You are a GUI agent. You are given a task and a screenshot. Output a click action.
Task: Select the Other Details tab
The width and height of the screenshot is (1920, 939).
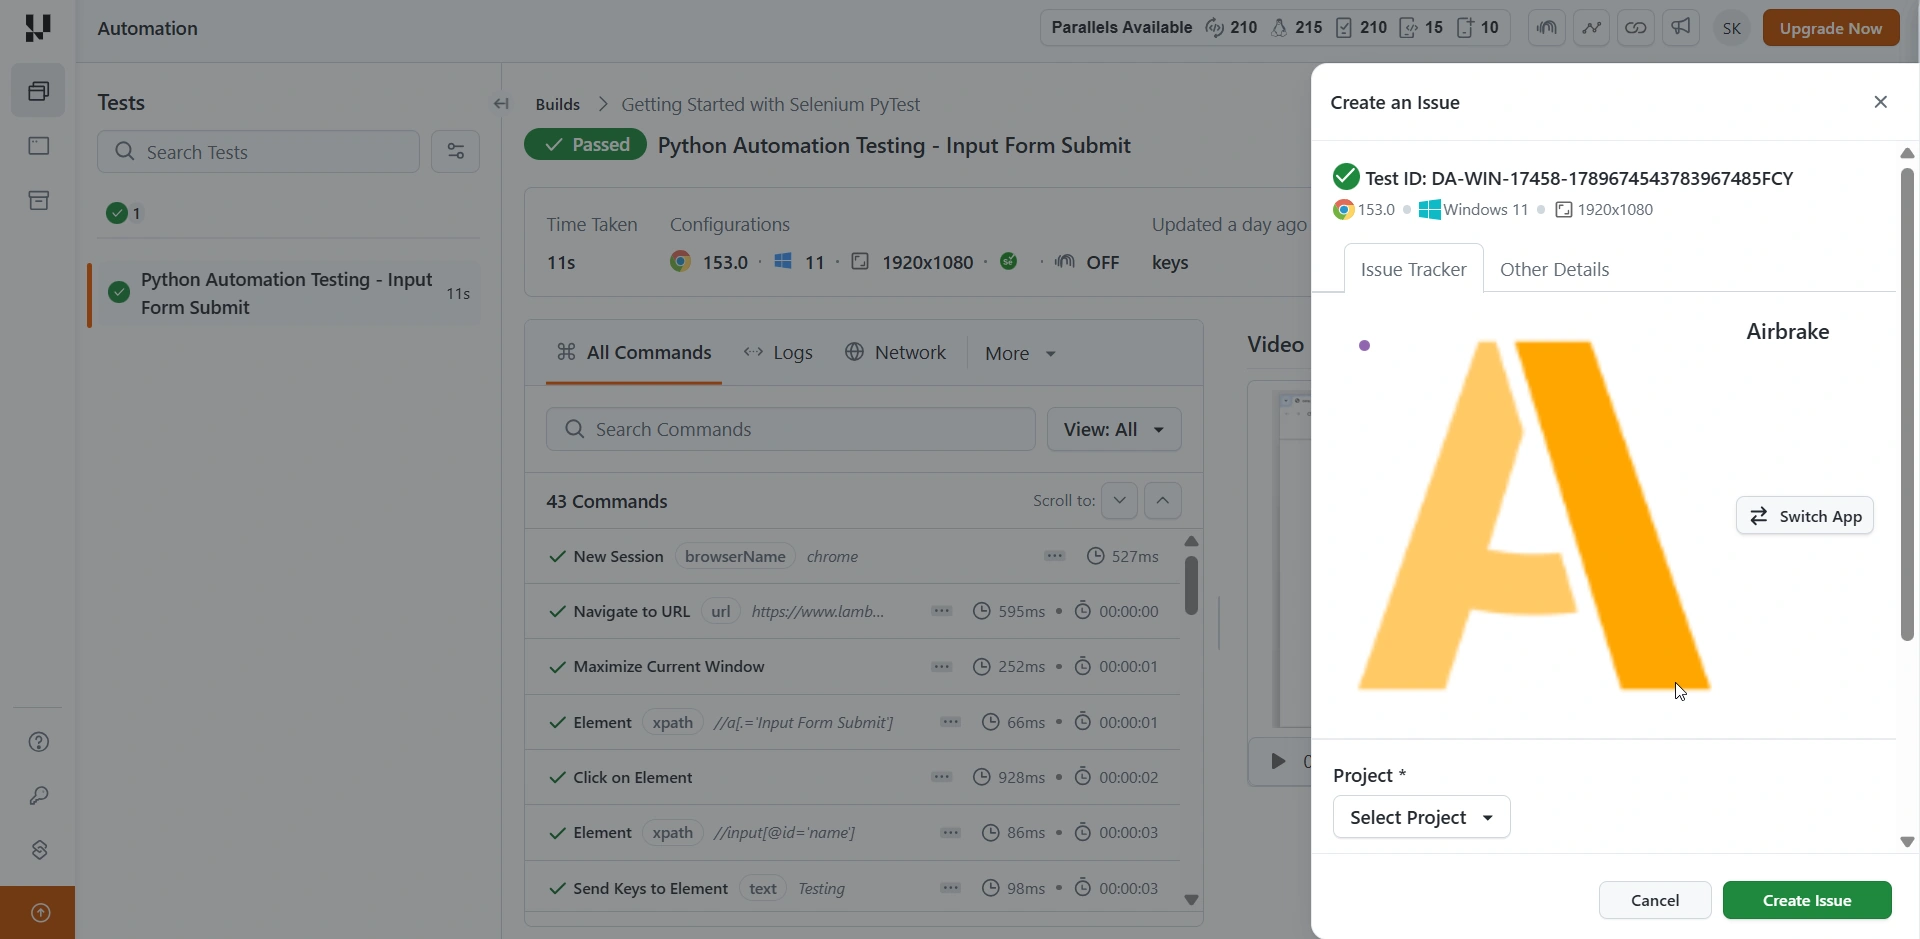1554,269
